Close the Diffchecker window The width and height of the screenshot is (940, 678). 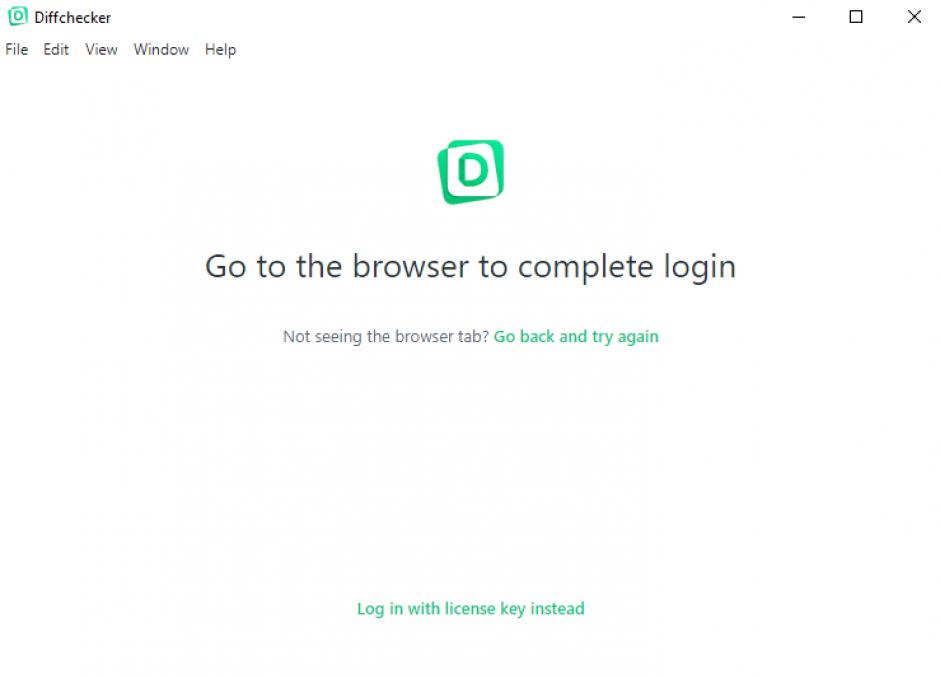tap(914, 17)
